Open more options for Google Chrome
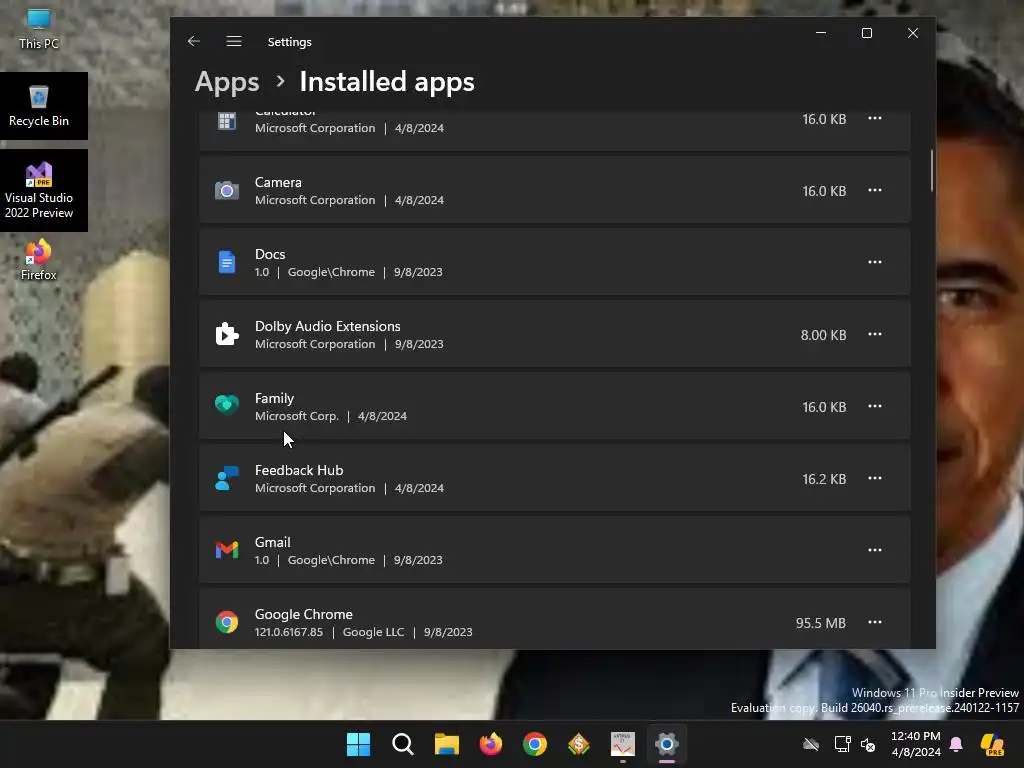The image size is (1024, 768). click(x=874, y=622)
